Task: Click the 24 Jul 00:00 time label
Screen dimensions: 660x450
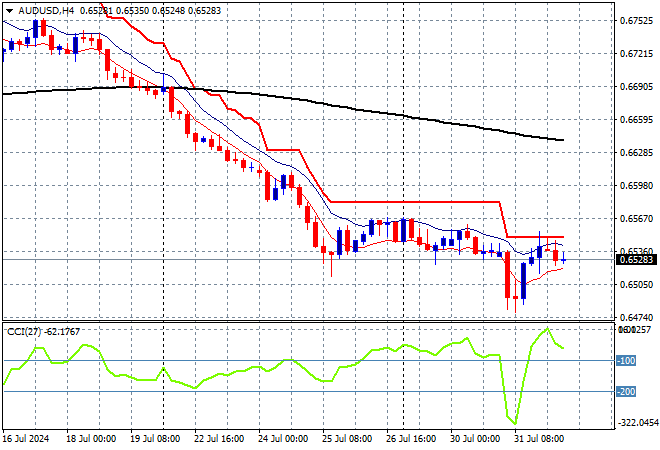Action: point(283,439)
